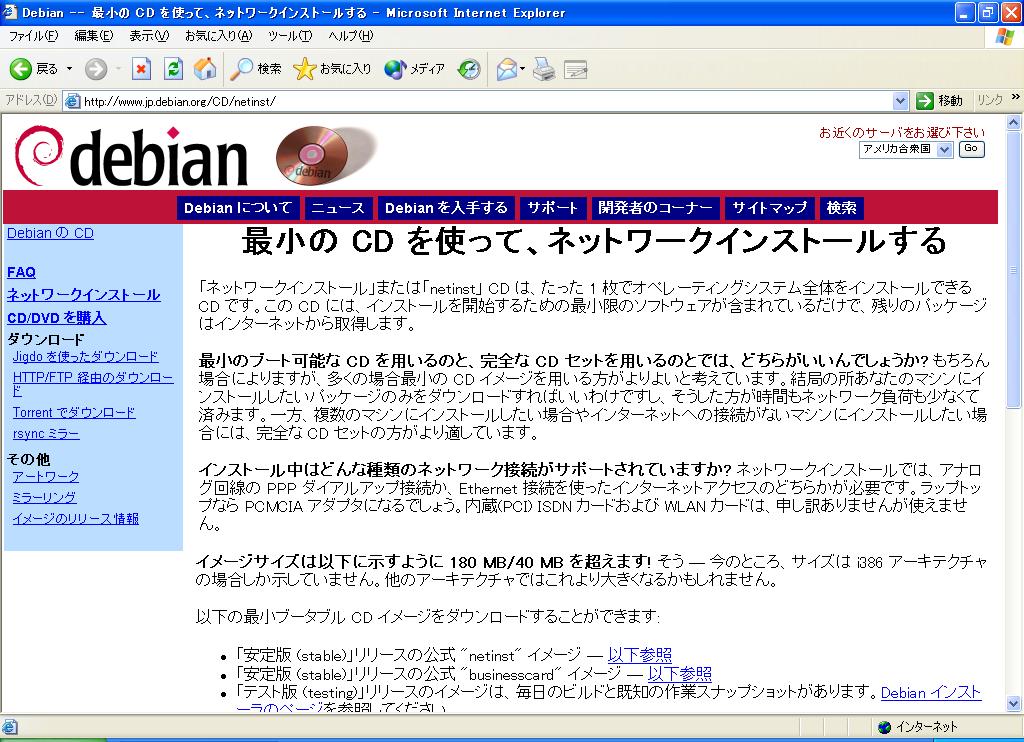Screen dimensions: 1024x742
Task: Open the server country dropdown (アメリカ合衆国)
Action: (905, 150)
